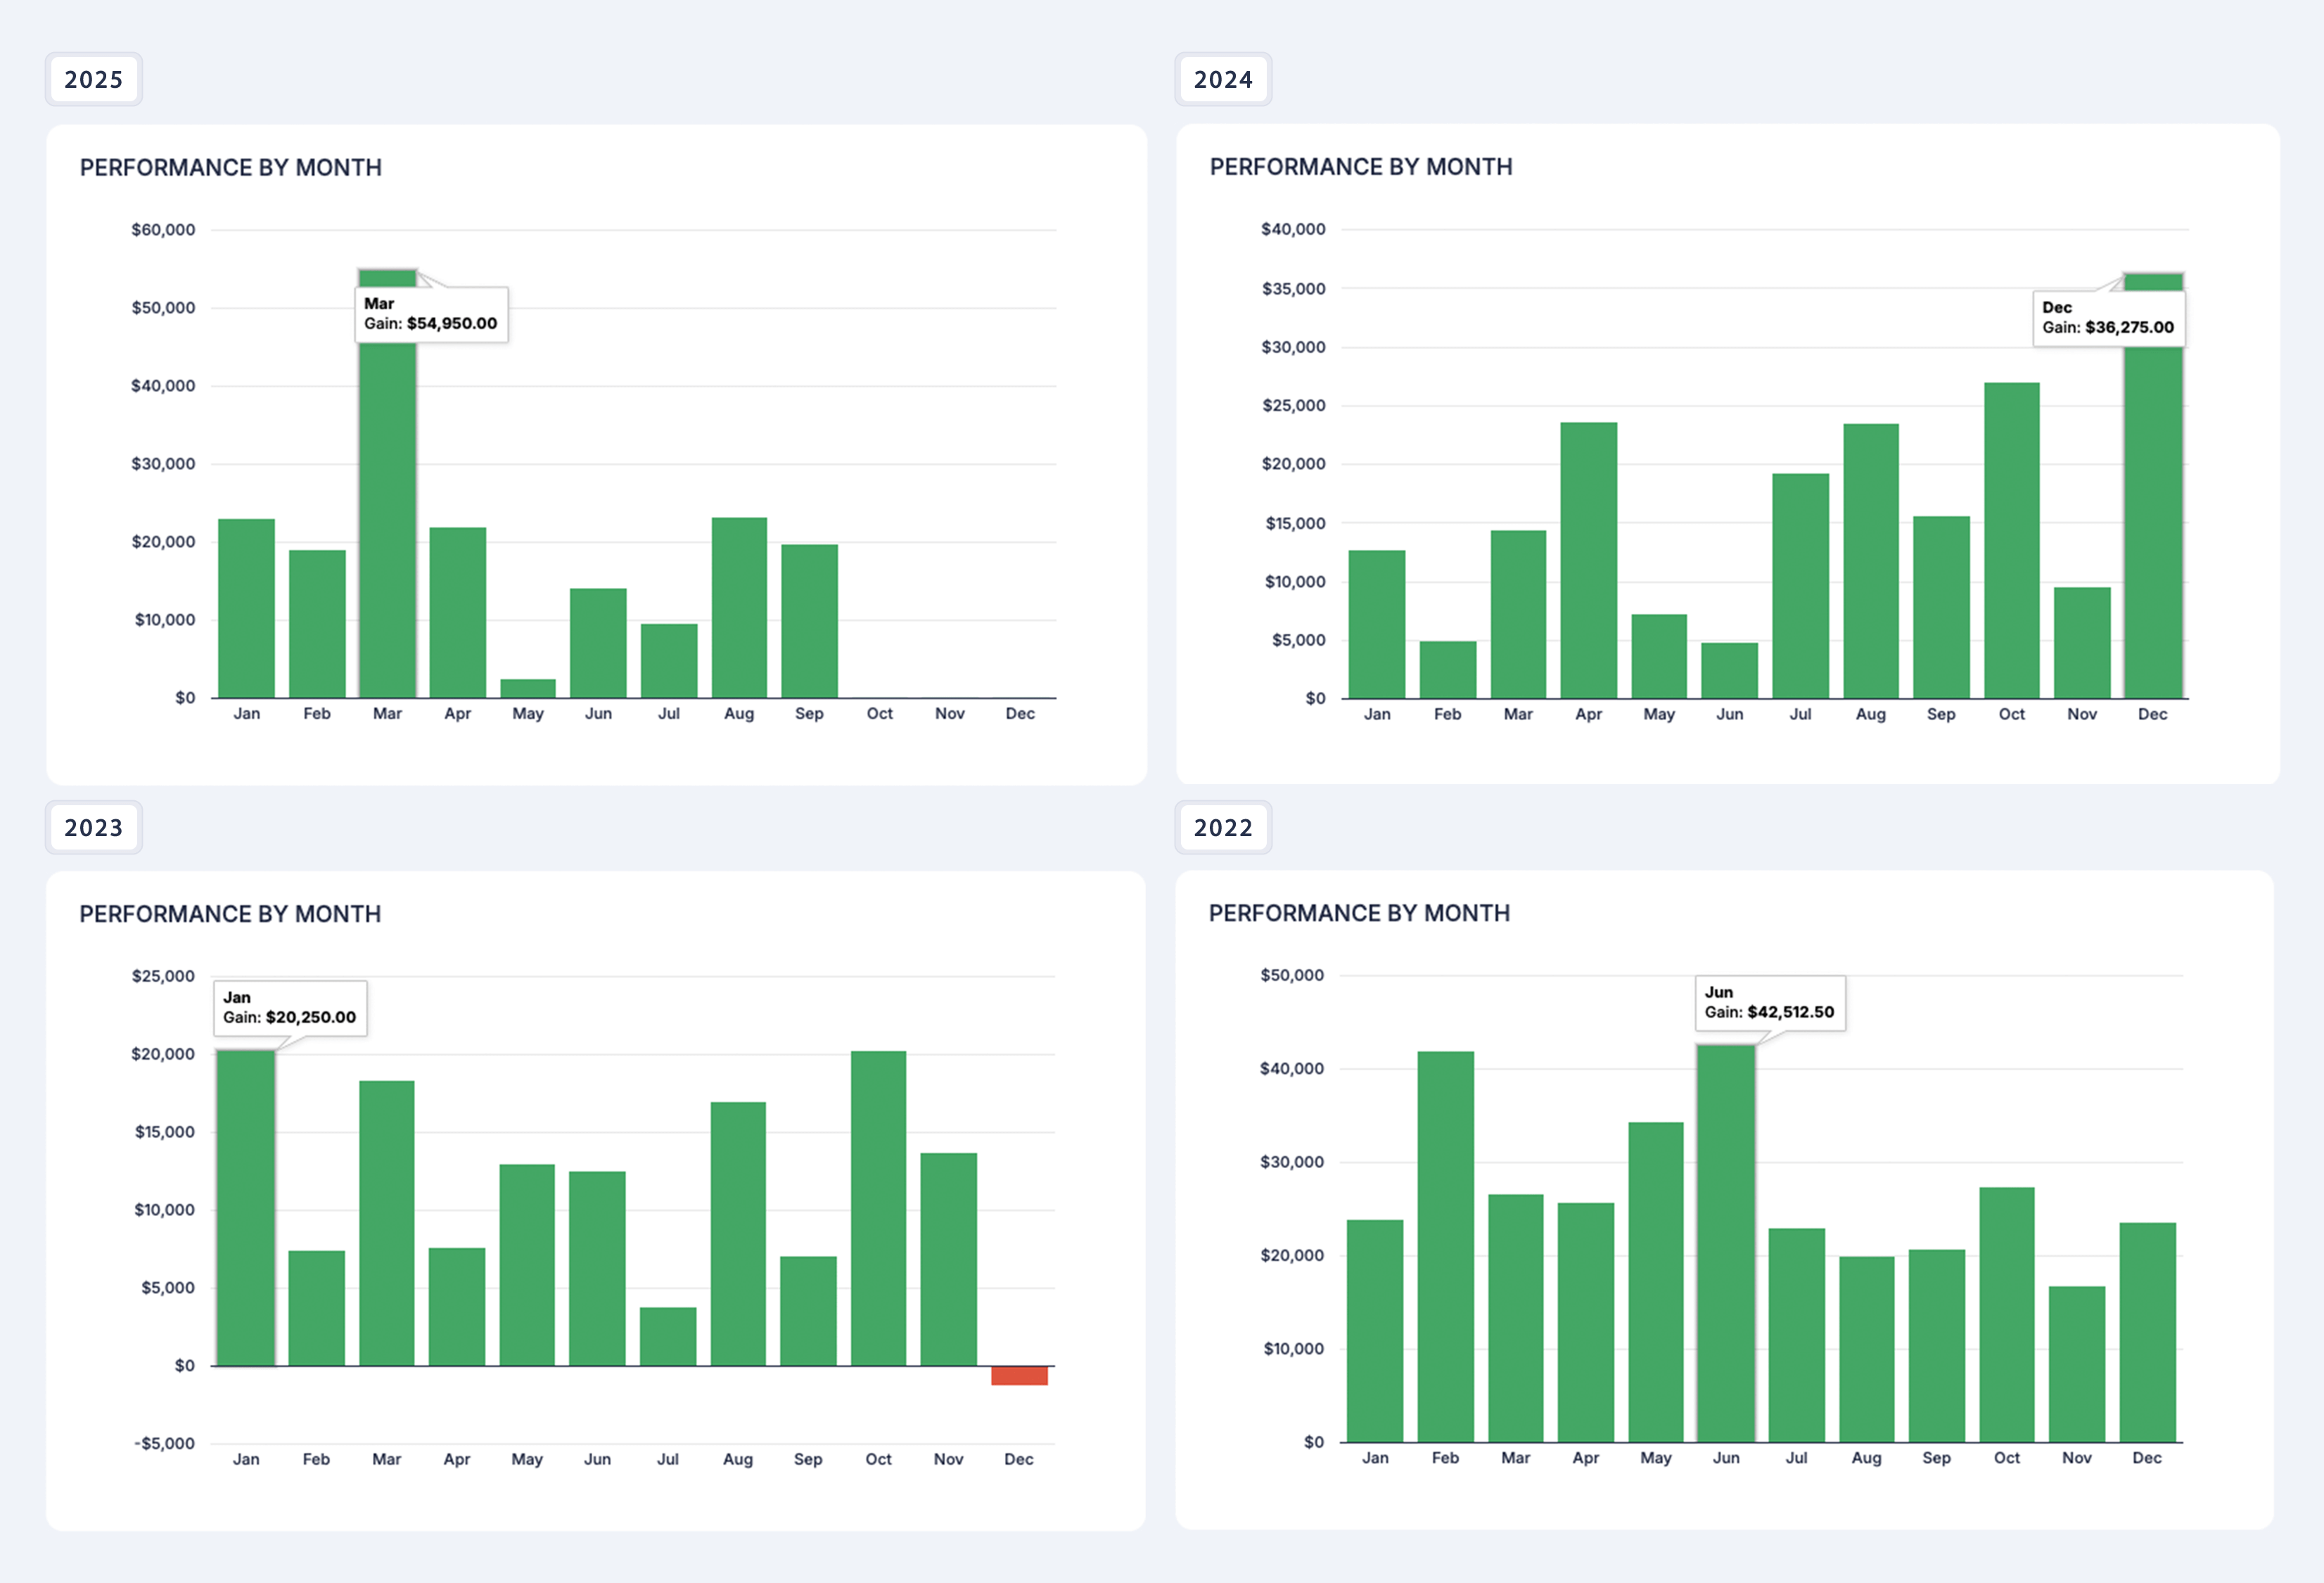This screenshot has height=1583, width=2324.
Task: Click the December bar in 2024 chart
Action: click(x=2153, y=520)
